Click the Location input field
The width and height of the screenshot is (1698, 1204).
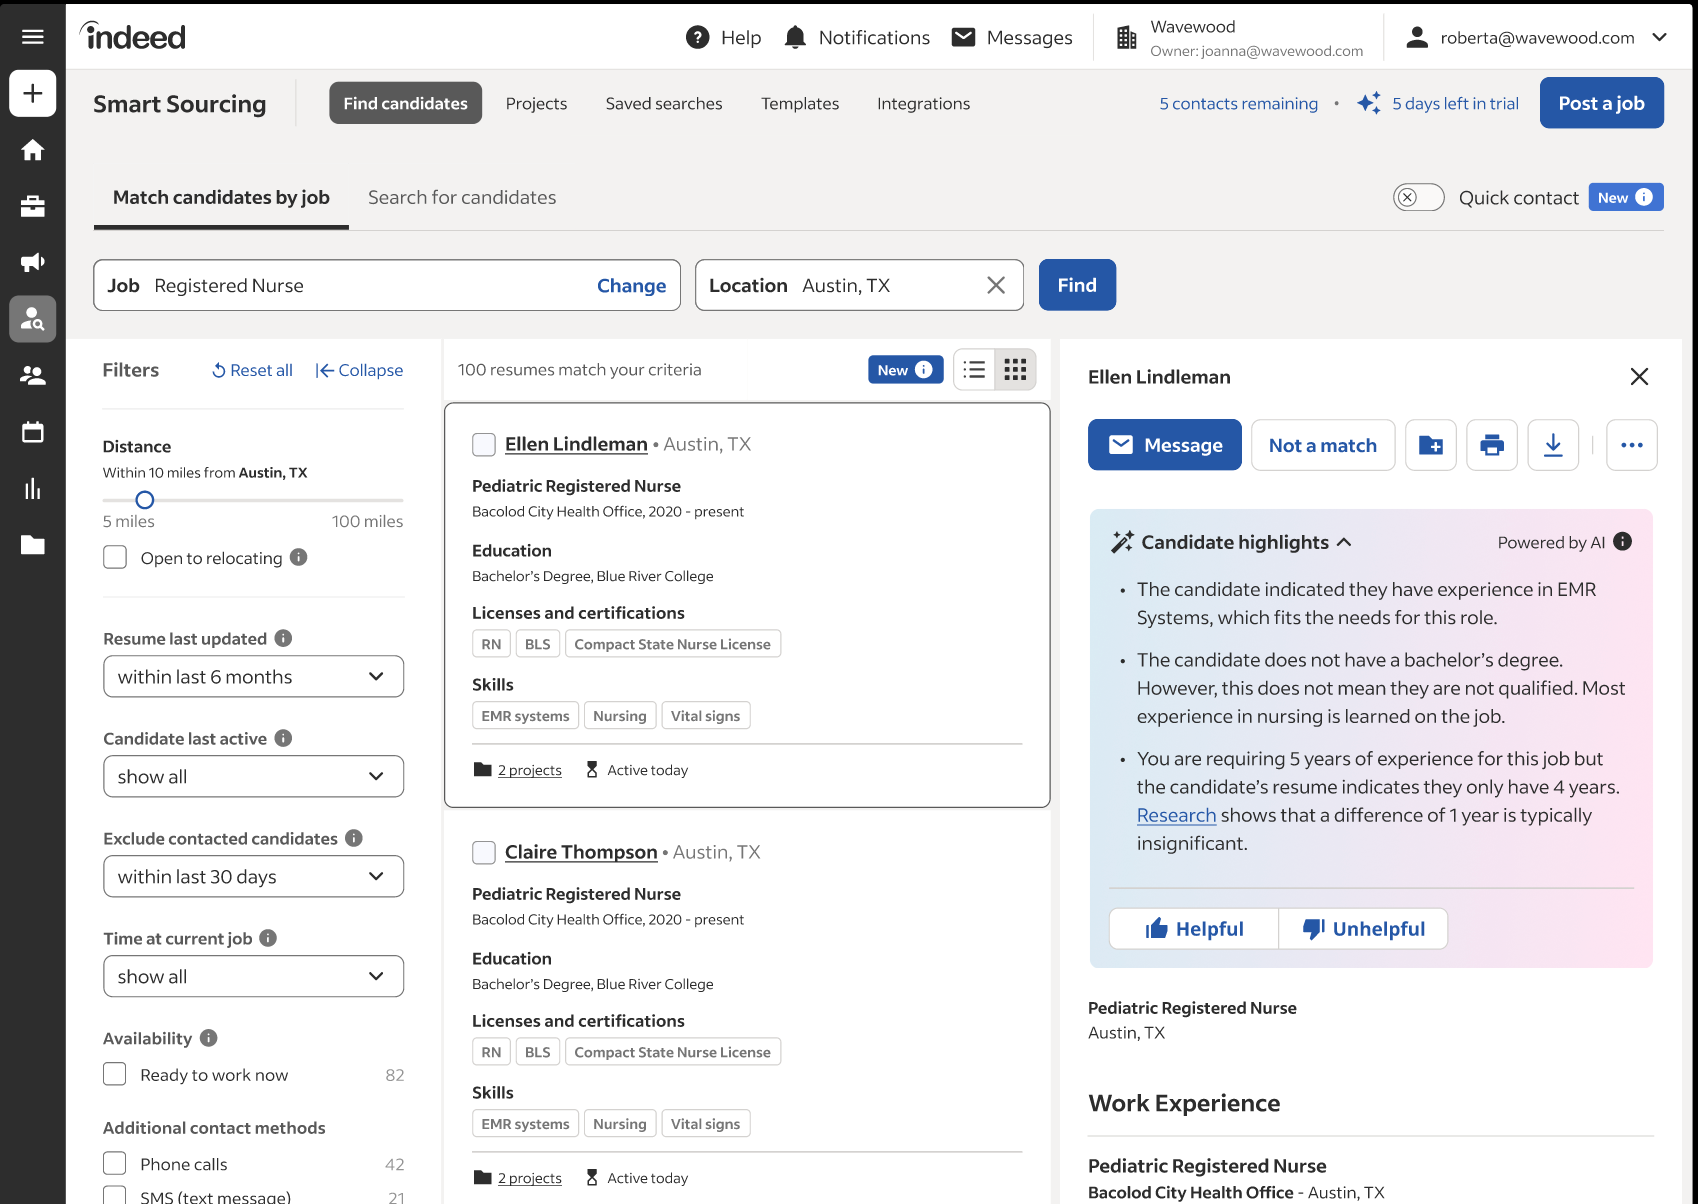(x=885, y=286)
